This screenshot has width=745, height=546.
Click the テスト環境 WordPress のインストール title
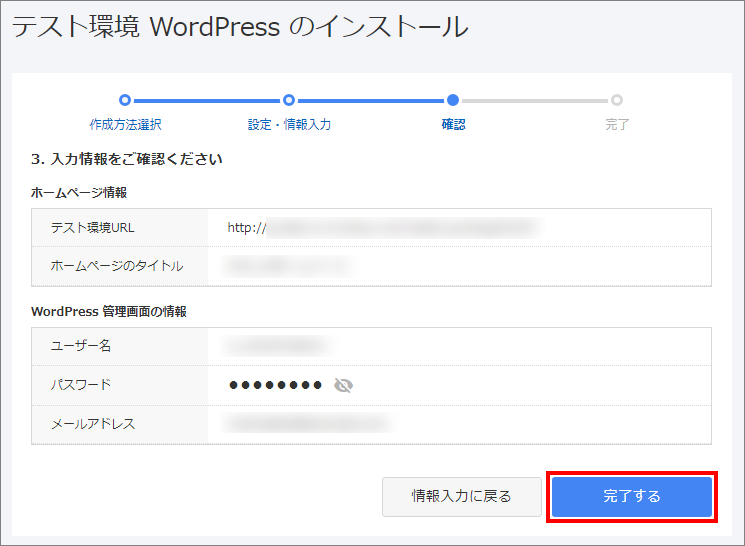click(240, 26)
